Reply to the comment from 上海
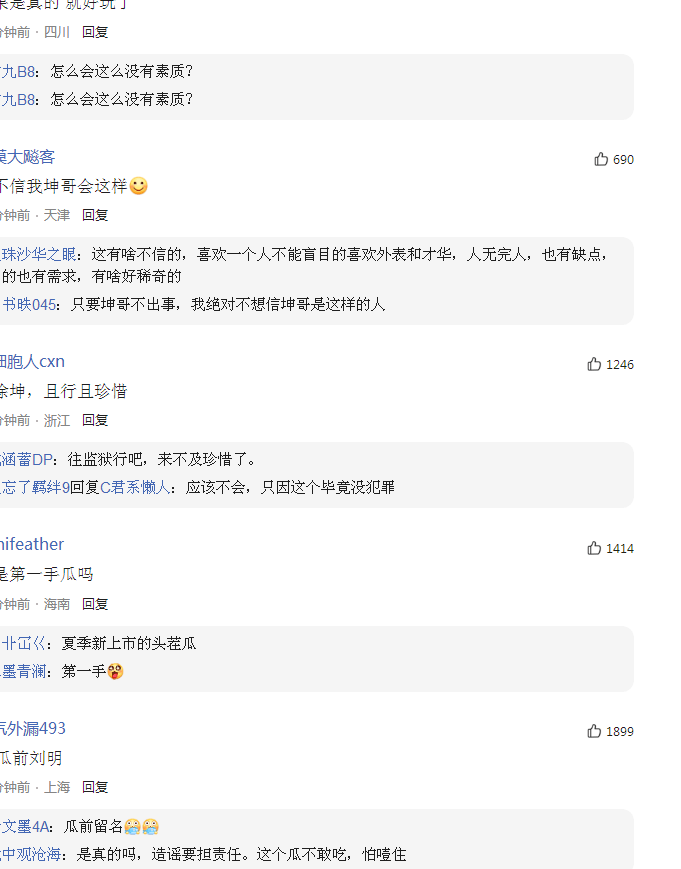The image size is (681, 869). point(95,787)
